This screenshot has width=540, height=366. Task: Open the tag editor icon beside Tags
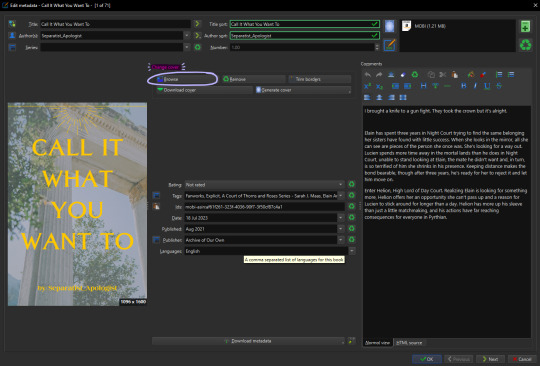(156, 196)
